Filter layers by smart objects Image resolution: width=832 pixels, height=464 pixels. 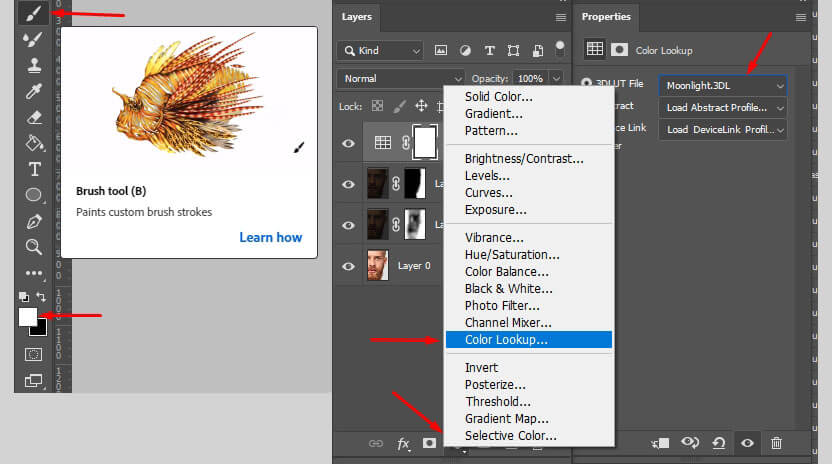[538, 50]
